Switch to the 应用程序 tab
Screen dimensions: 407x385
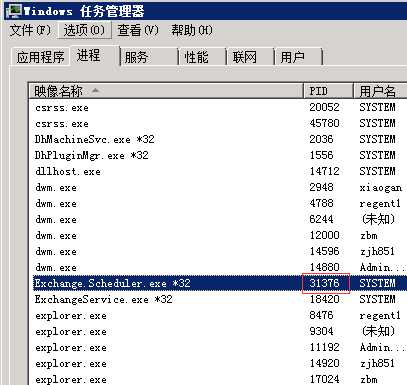pos(41,57)
